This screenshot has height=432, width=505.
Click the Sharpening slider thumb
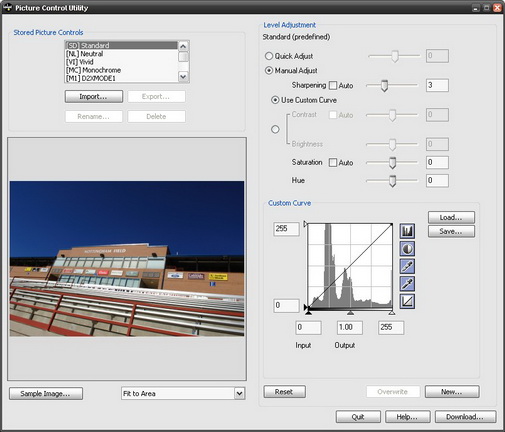[x=384, y=86]
